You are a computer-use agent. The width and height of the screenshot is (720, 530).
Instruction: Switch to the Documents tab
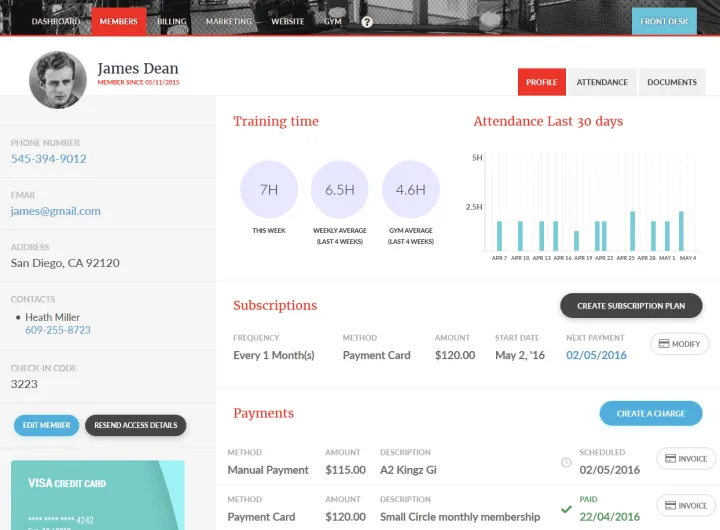pyautogui.click(x=671, y=82)
